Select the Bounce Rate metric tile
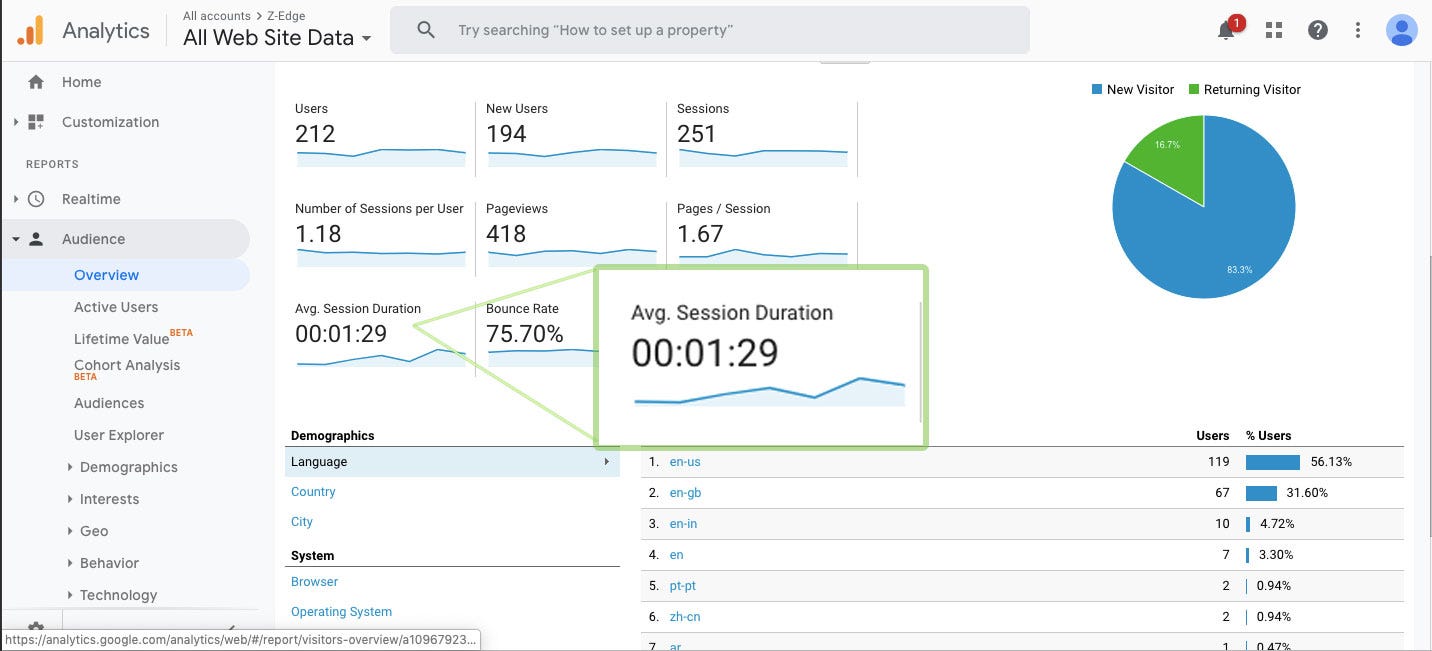Image resolution: width=1432 pixels, height=651 pixels. point(537,338)
